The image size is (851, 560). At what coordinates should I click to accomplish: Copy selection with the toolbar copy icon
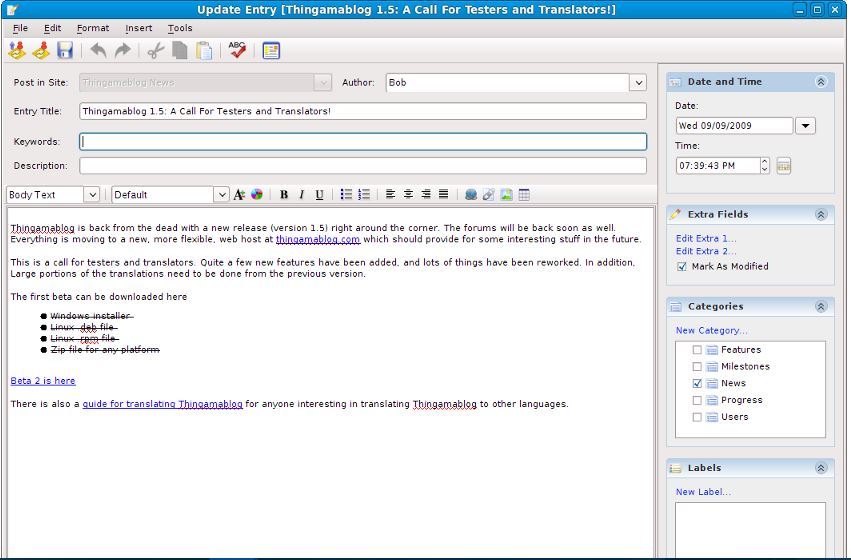click(180, 50)
